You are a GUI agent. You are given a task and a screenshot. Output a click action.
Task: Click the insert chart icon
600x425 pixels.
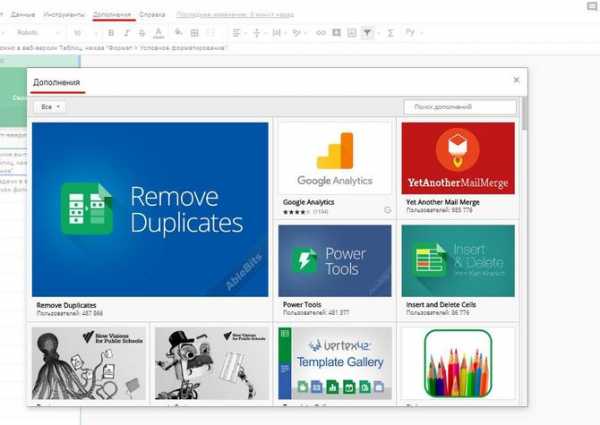352,33
